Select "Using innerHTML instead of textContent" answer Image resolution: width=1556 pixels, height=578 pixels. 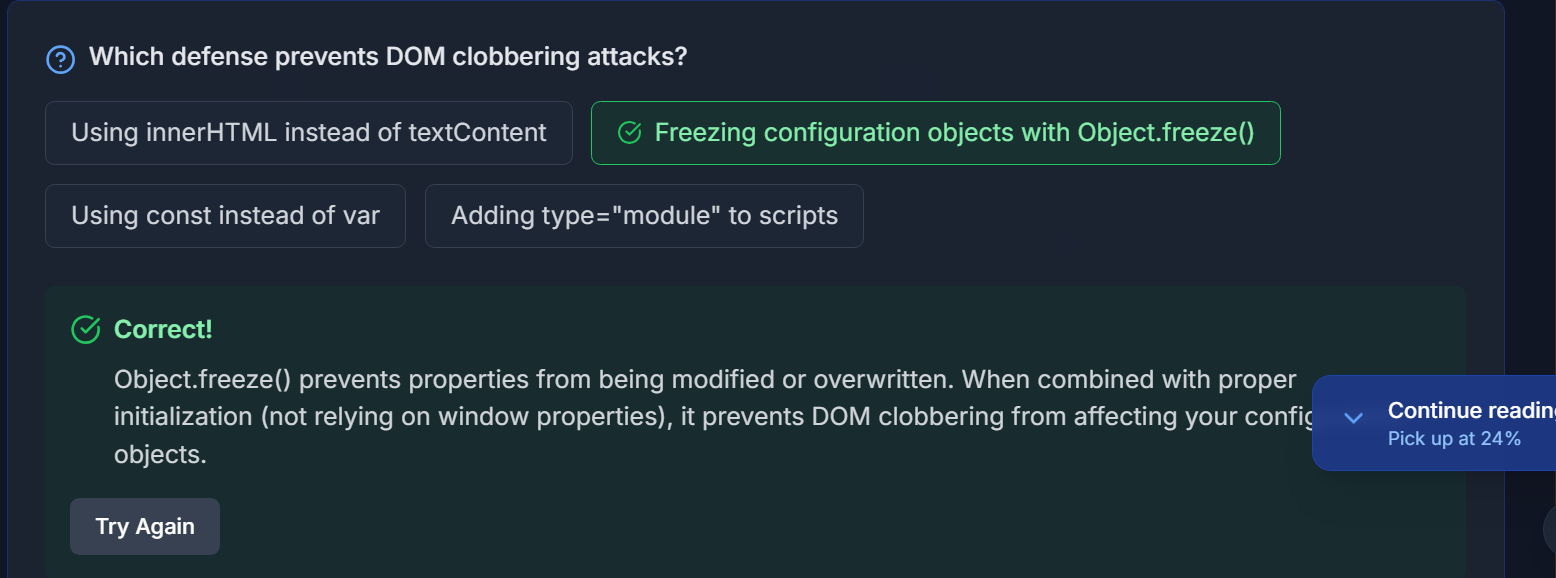pos(309,132)
